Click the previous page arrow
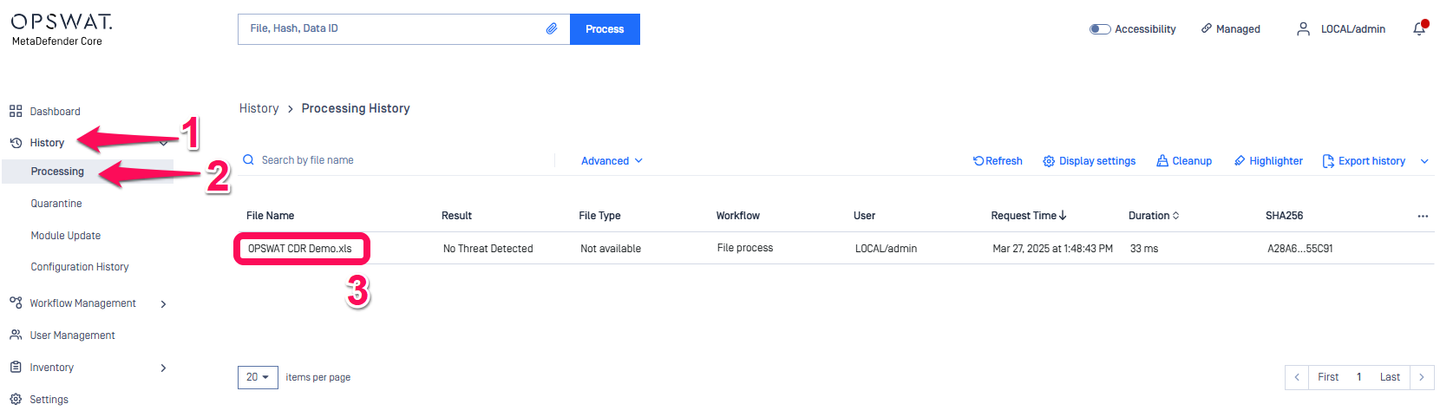 click(x=1296, y=377)
